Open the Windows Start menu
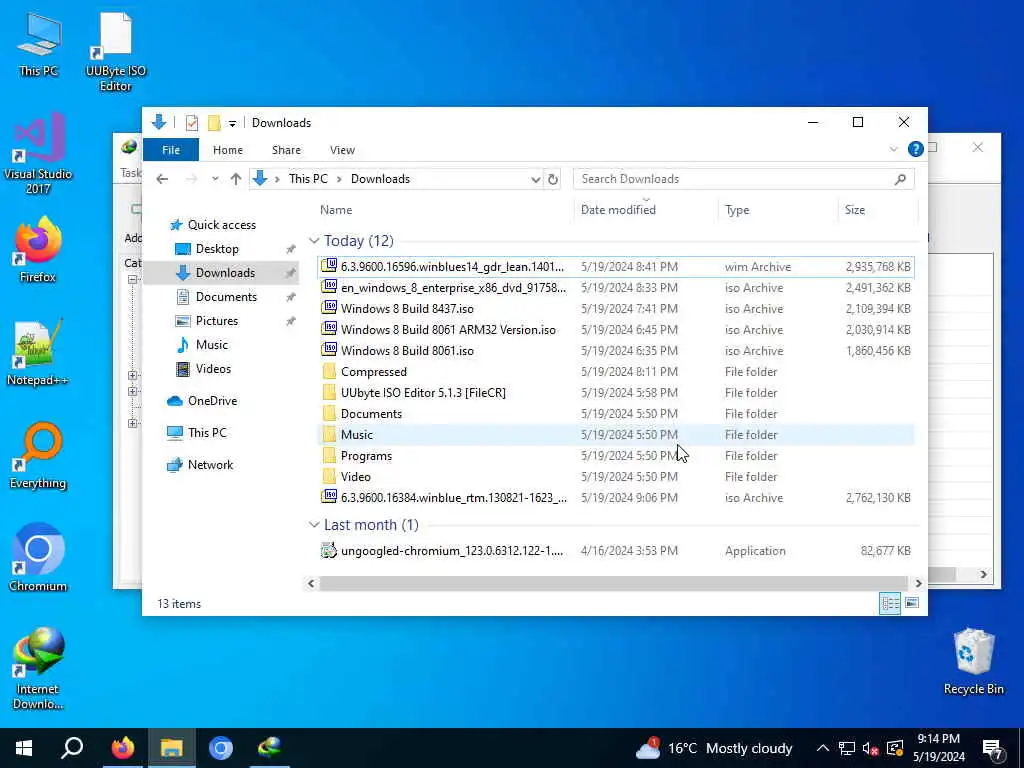This screenshot has height=768, width=1024. point(24,748)
